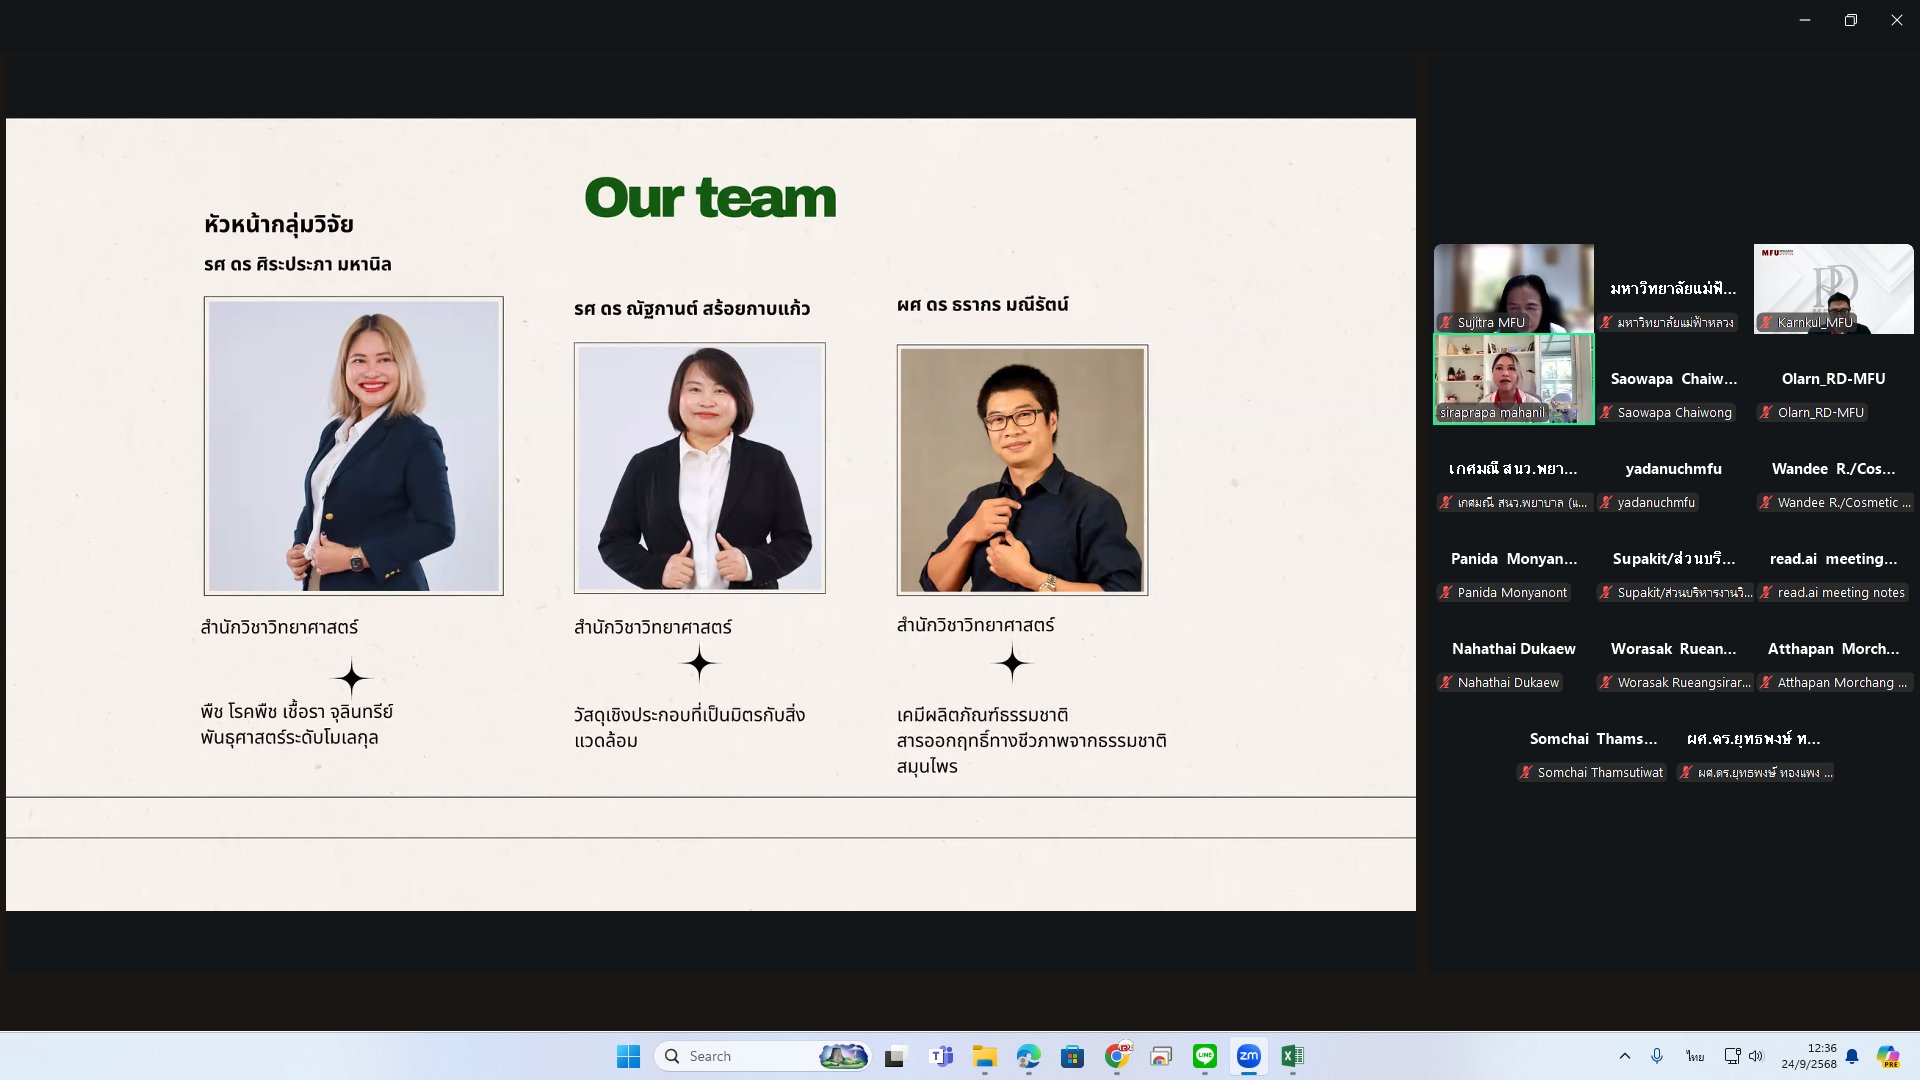Open Microsoft Teams from taskbar

point(940,1056)
